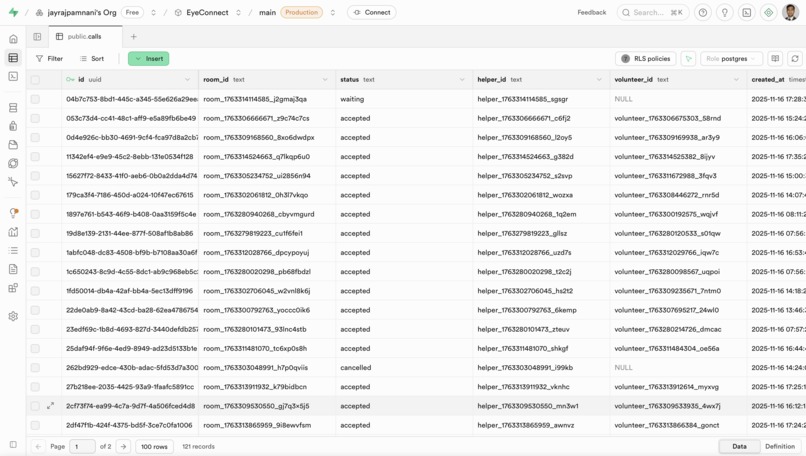Viewport: 806px width, 456px height.
Task: Change the 100 rows per page setting
Action: [x=154, y=446]
